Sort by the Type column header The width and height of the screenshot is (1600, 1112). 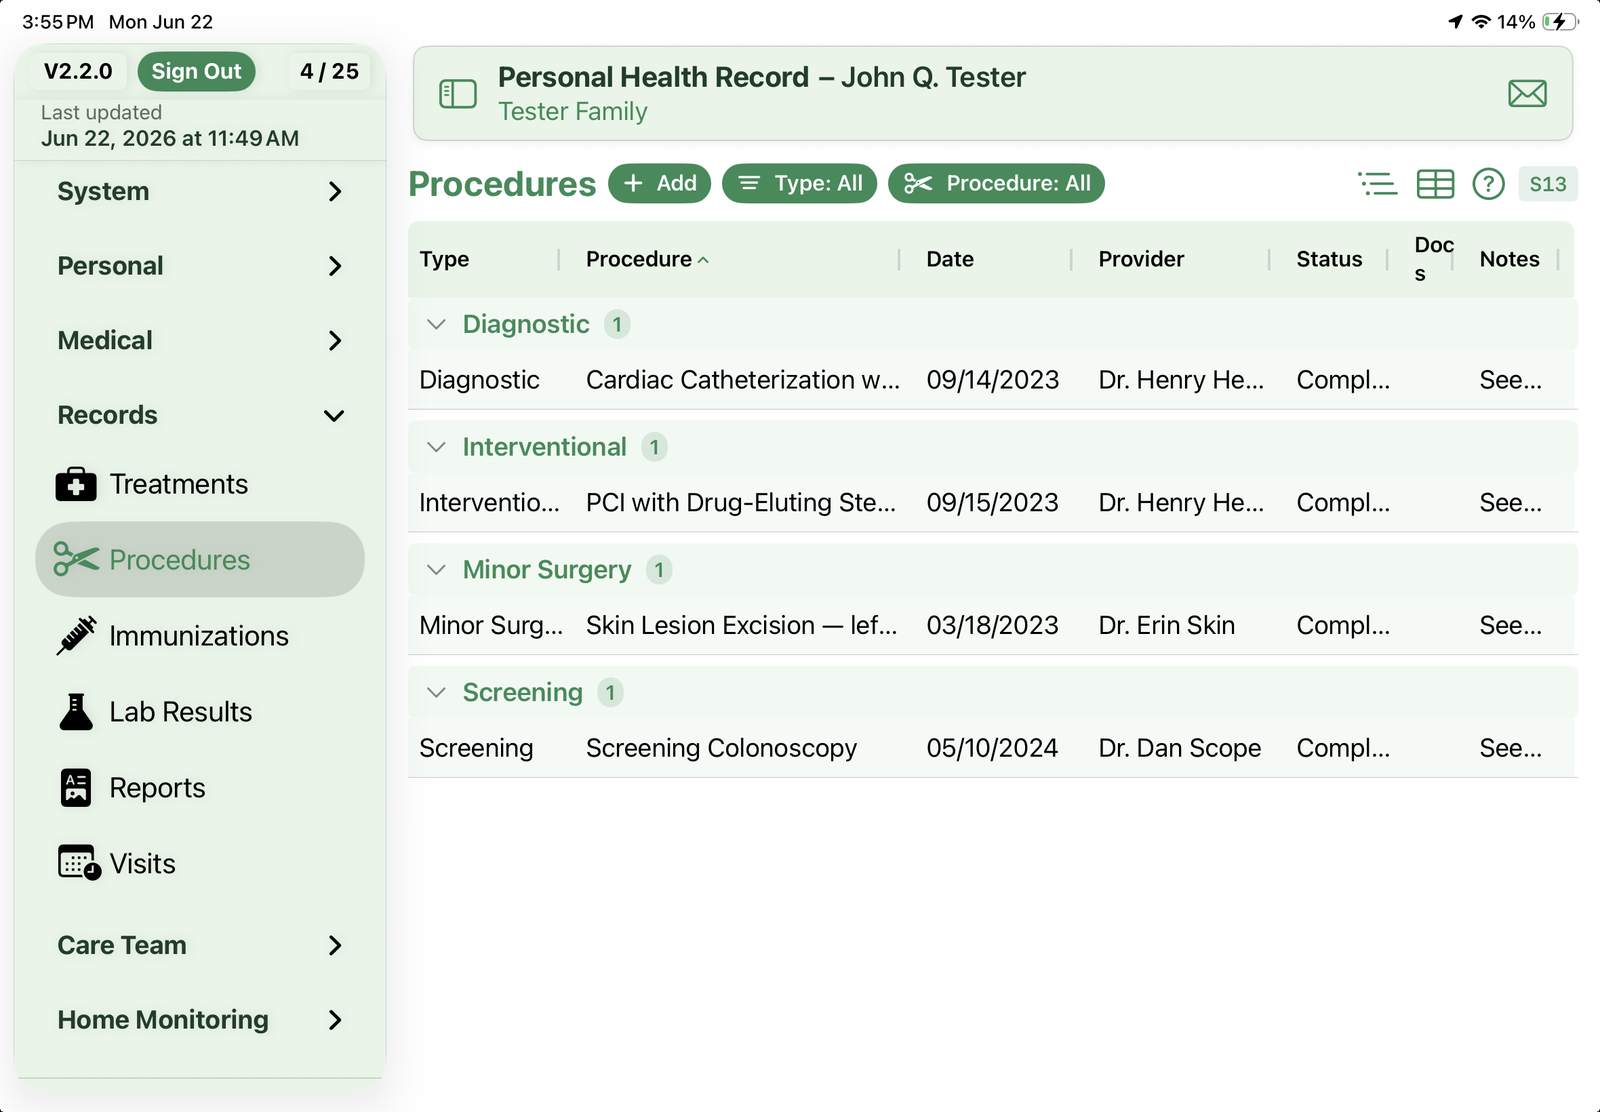pyautogui.click(x=444, y=259)
